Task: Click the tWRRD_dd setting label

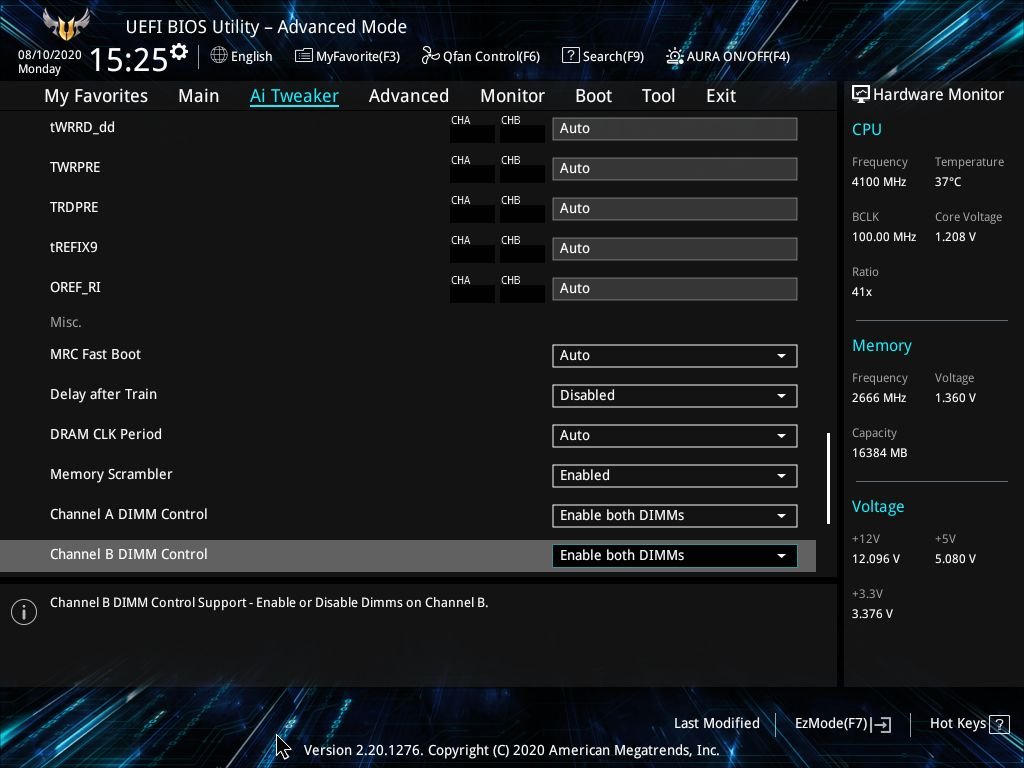Action: tap(82, 127)
